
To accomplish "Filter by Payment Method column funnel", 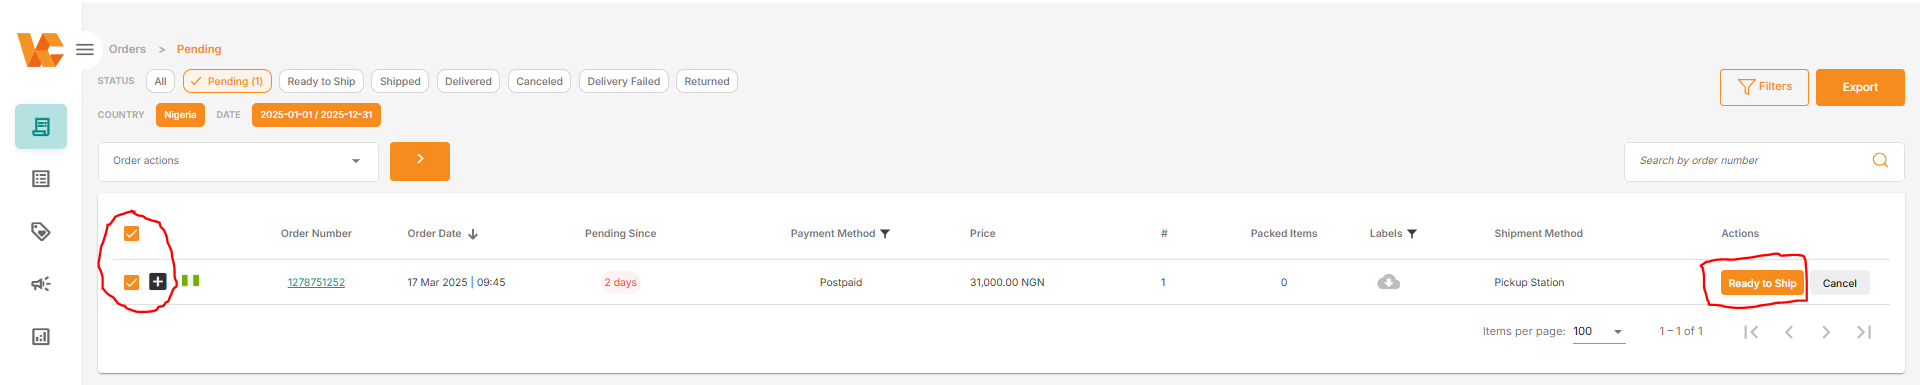I will pyautogui.click(x=885, y=234).
